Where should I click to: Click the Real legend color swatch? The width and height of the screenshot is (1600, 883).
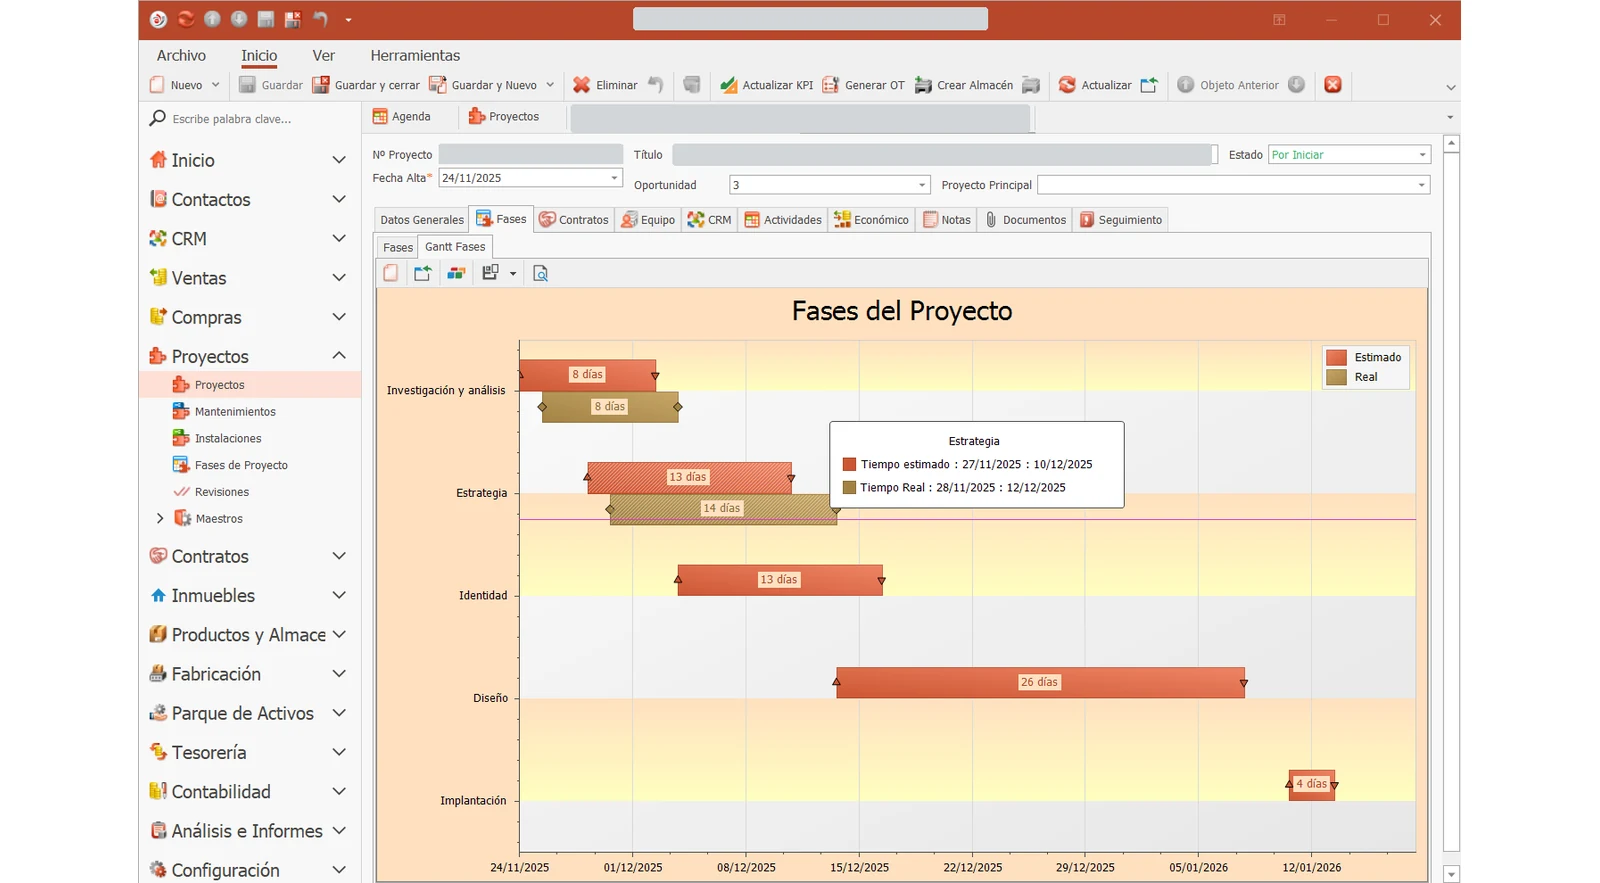(x=1336, y=377)
